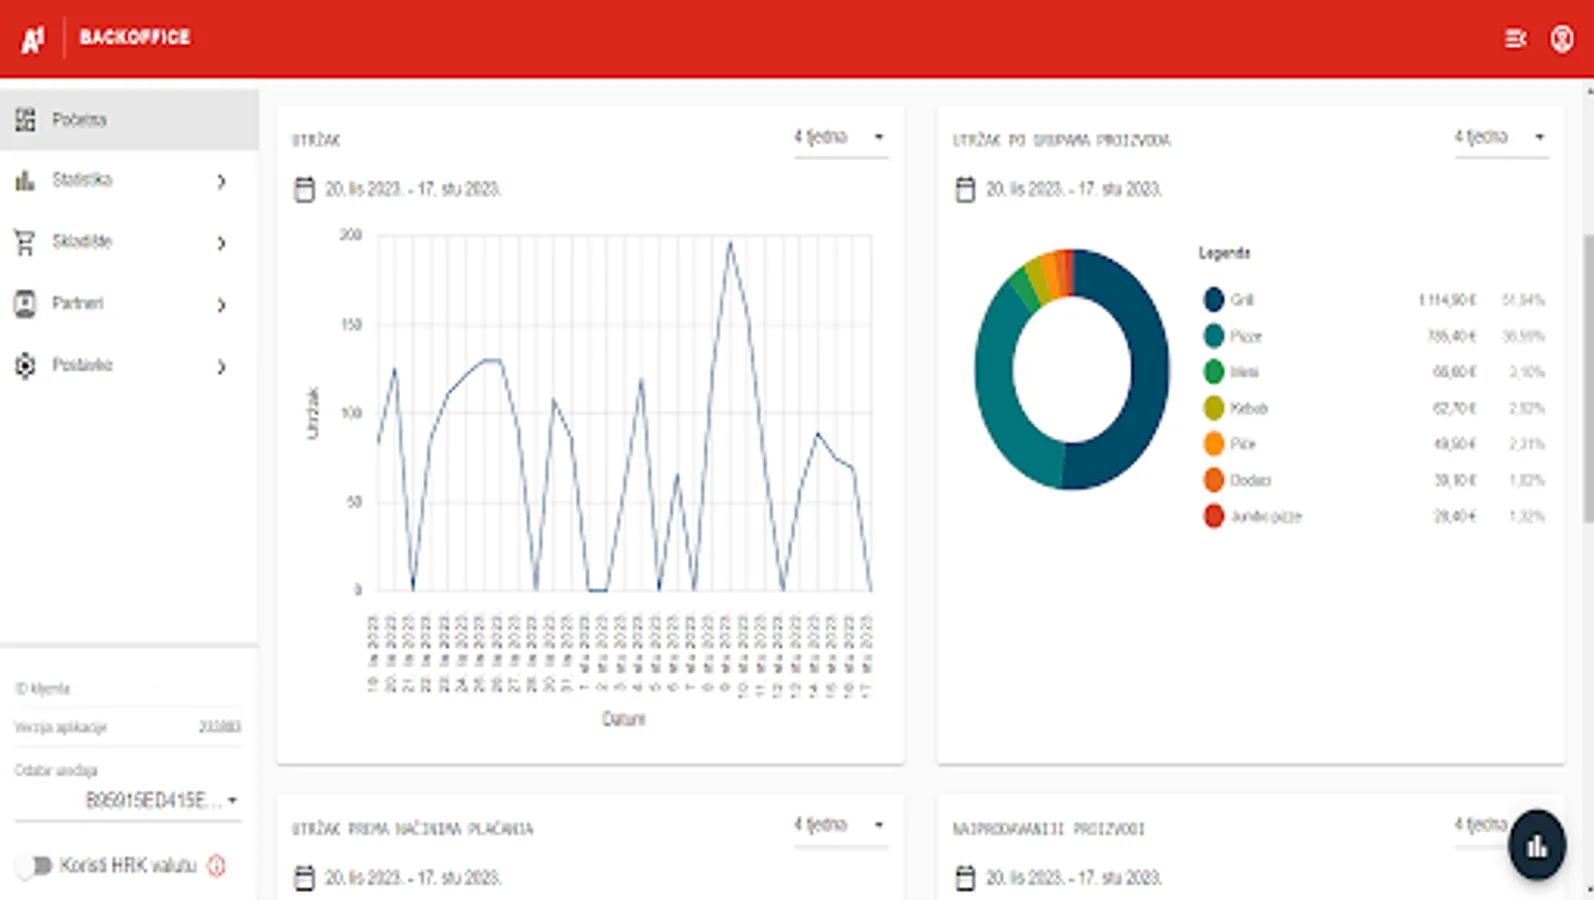Open the Partneri menu item

click(x=129, y=304)
